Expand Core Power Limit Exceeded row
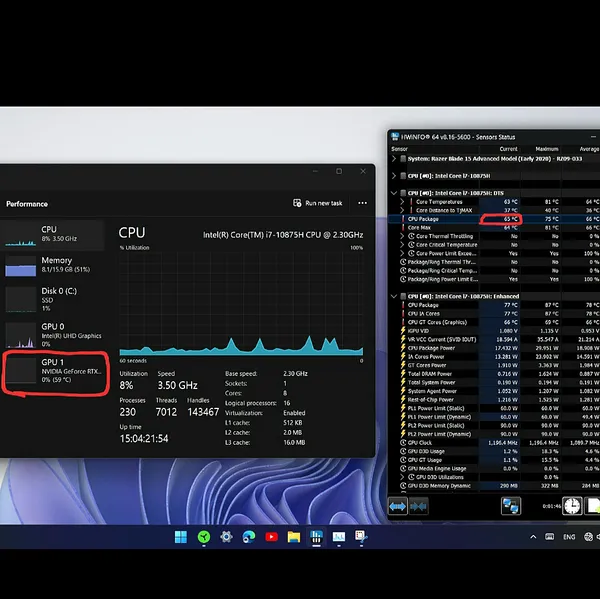Viewport: 600px width, 599px height. [x=402, y=253]
